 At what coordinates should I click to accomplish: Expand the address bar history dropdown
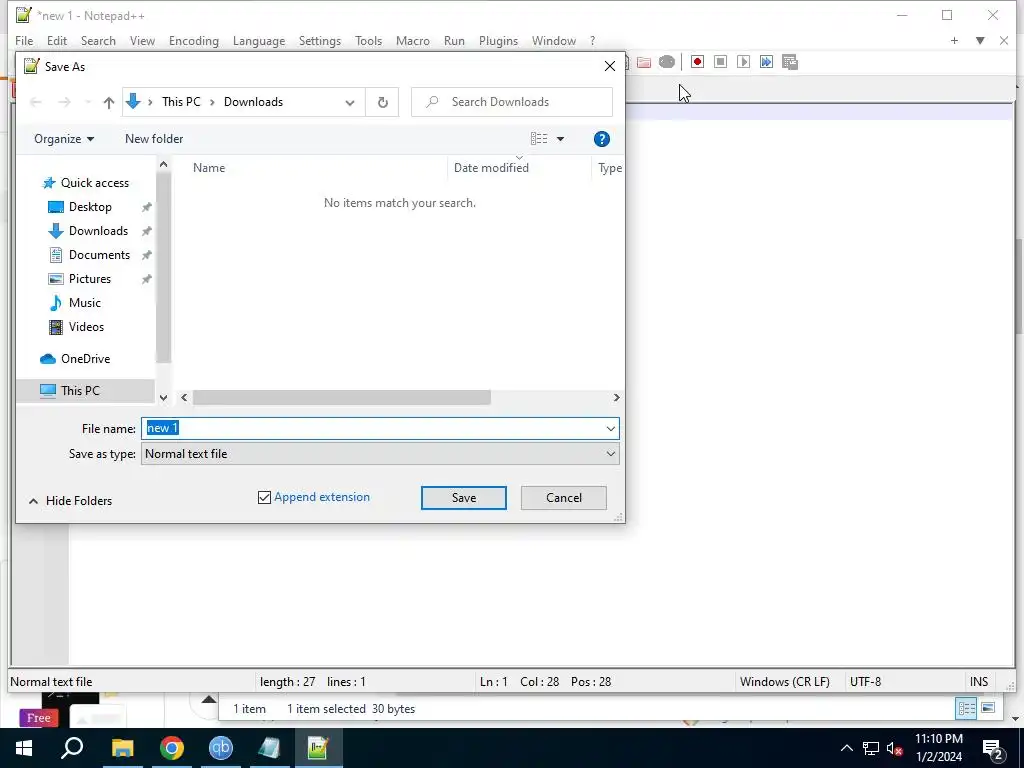point(350,103)
